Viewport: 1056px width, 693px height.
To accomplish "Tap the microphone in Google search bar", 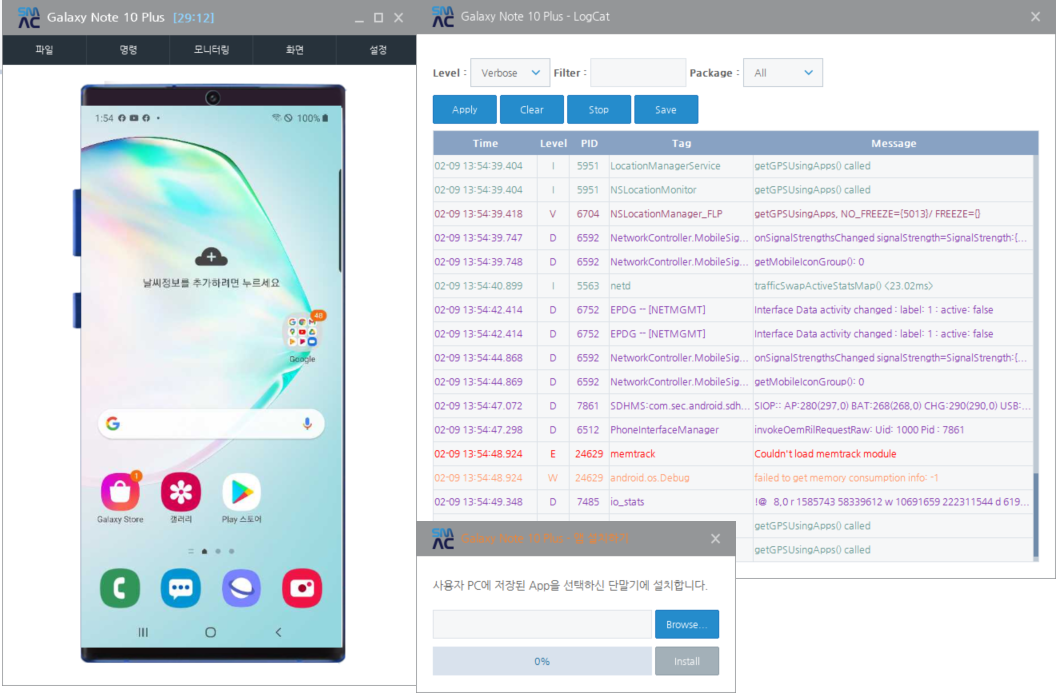I will pos(307,424).
